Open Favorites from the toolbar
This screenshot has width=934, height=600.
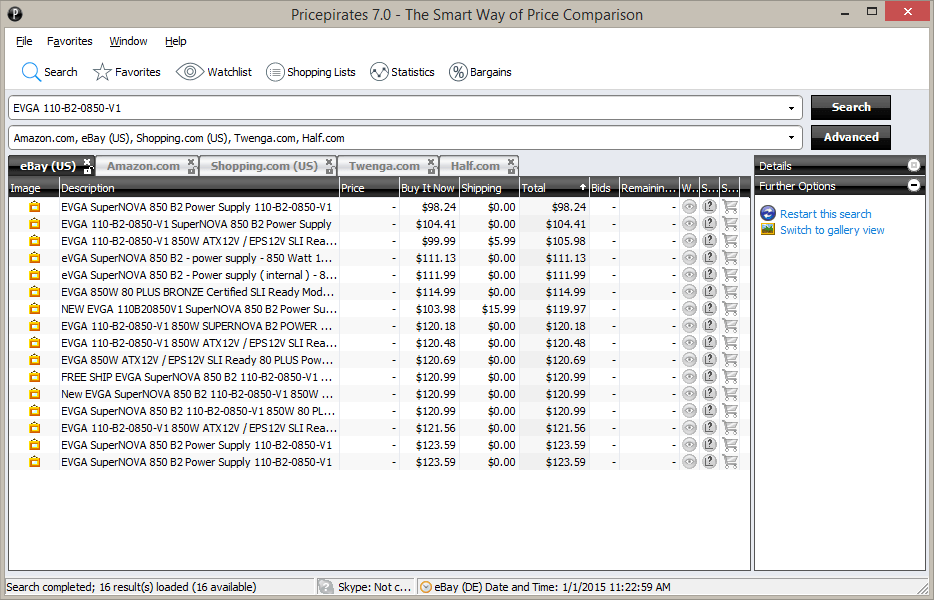127,72
